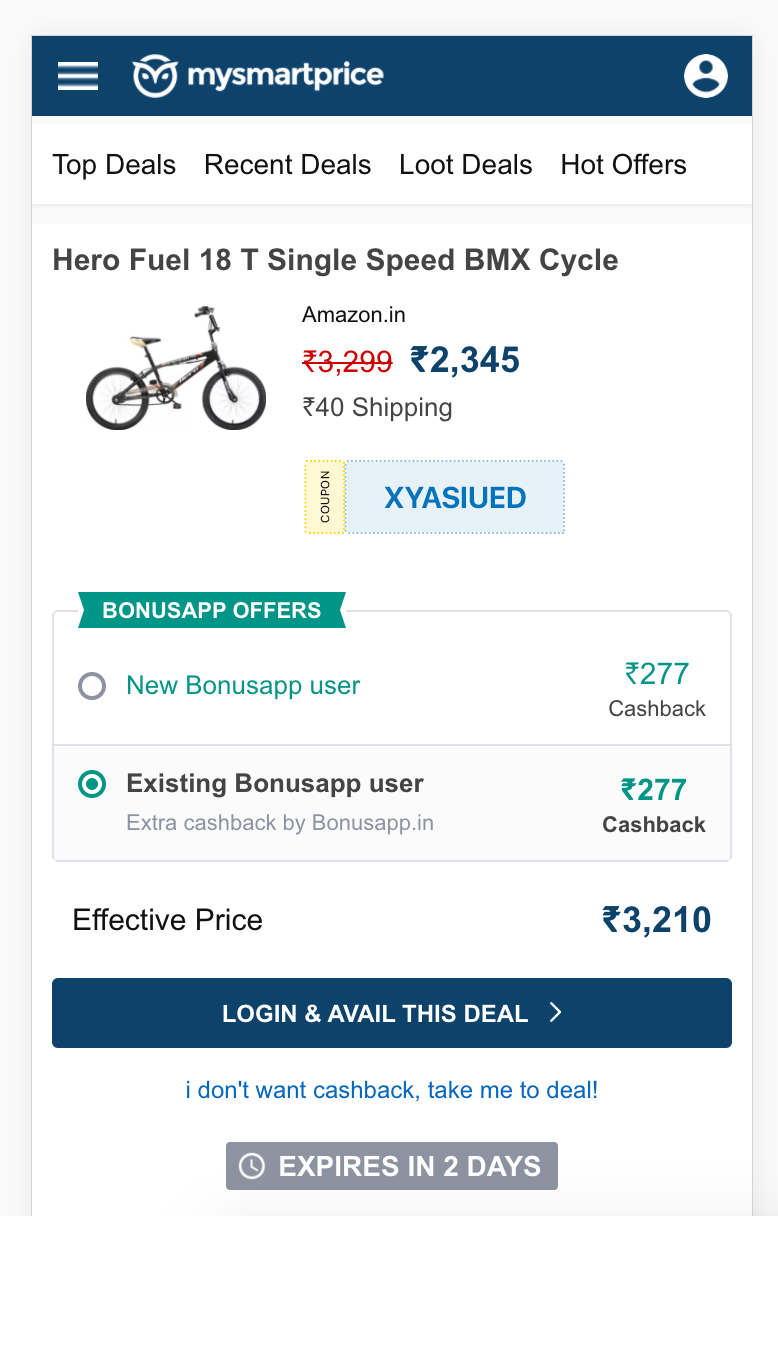Click the arrow on the login button

tap(556, 1013)
